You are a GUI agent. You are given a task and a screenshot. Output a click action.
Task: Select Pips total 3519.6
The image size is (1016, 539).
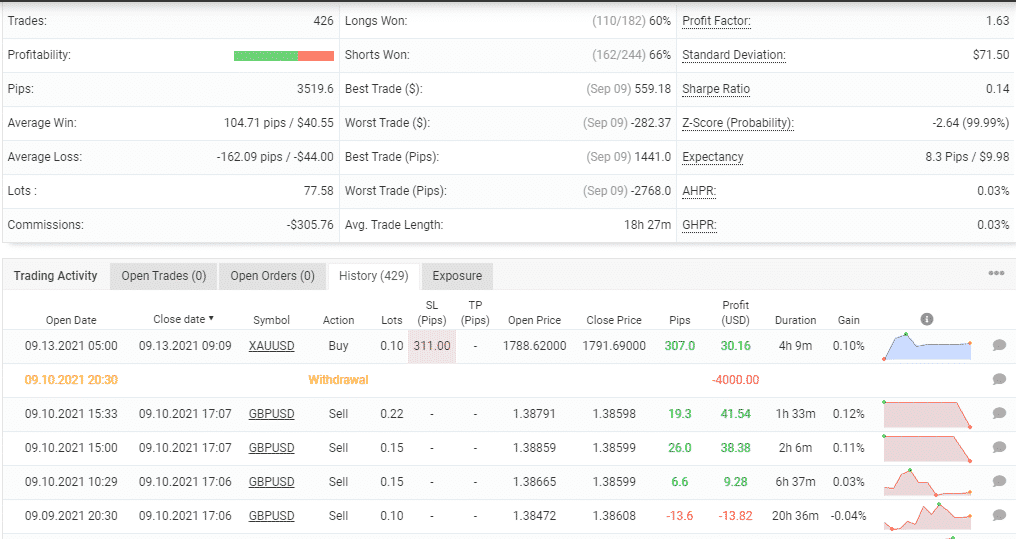click(316, 89)
